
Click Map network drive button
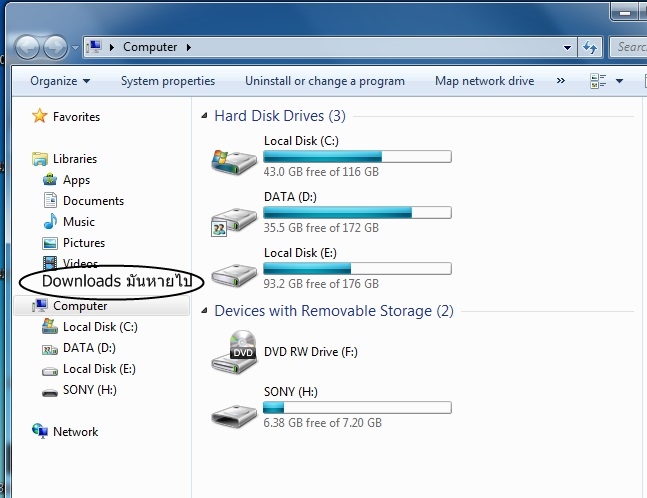[485, 81]
